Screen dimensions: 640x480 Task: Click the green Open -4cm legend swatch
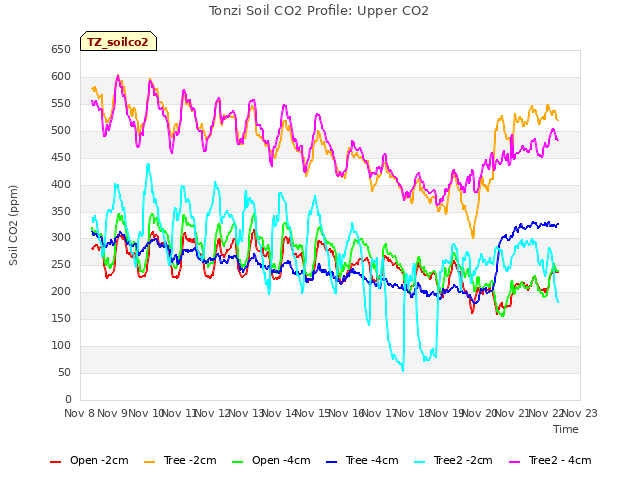[x=238, y=462]
